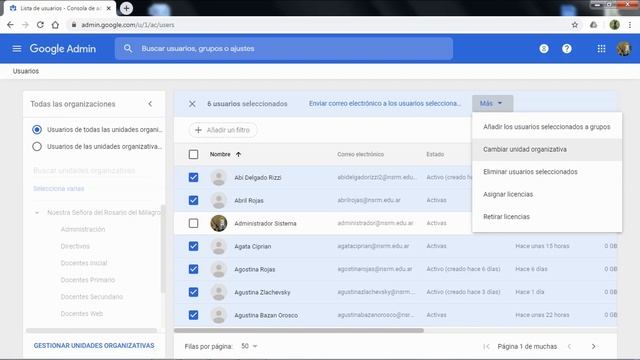
Task: Click the table horizontal scrollbar
Action: [x=299, y=331]
